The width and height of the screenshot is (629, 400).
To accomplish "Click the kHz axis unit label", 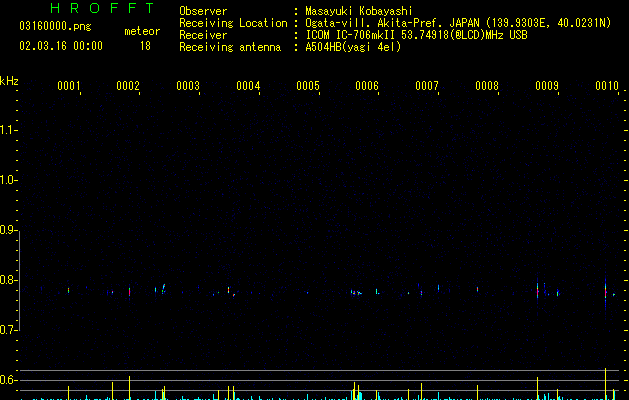I will (x=9, y=81).
